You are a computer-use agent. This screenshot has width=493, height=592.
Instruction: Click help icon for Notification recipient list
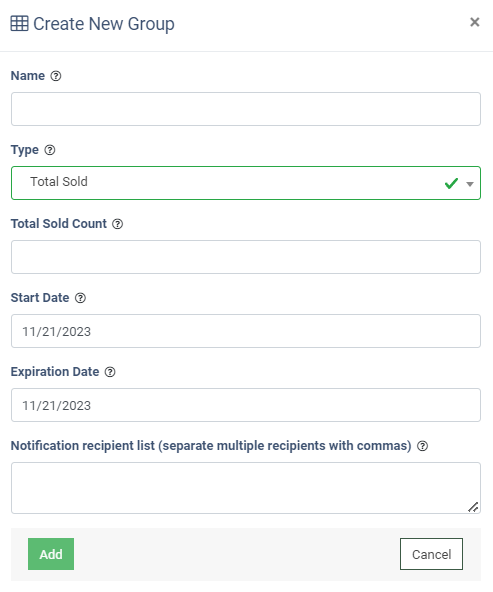click(422, 446)
